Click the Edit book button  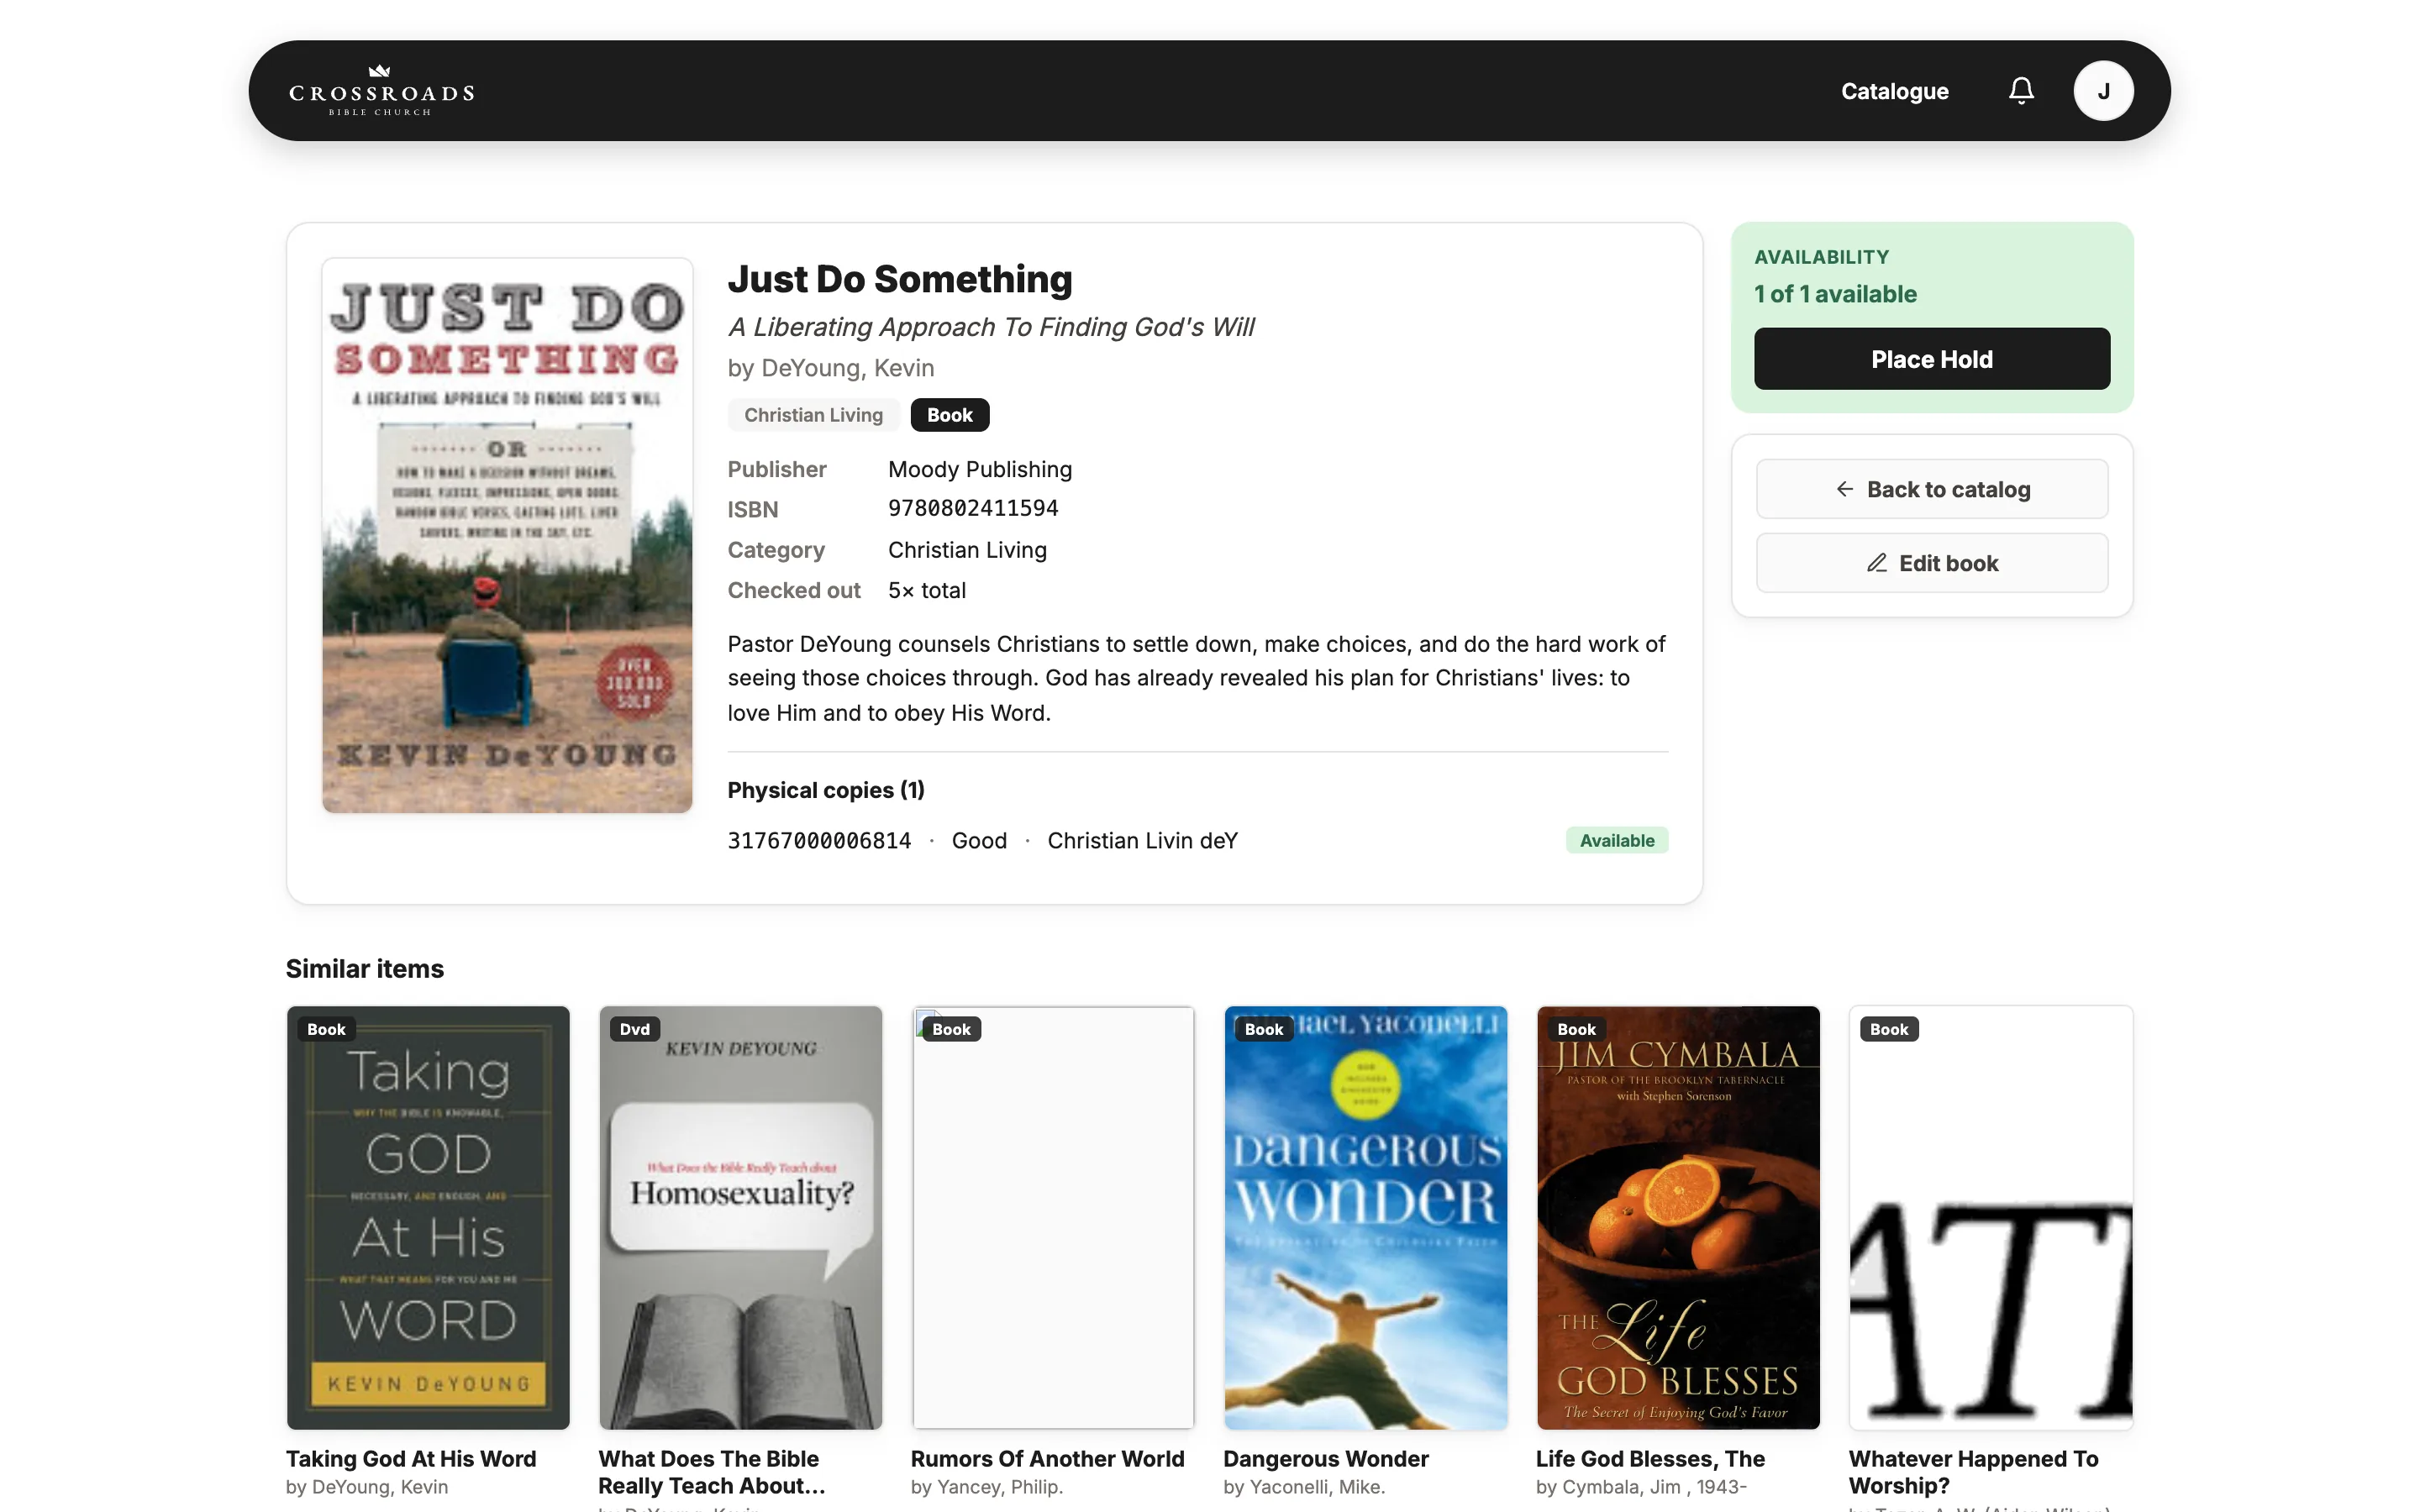coord(1931,563)
